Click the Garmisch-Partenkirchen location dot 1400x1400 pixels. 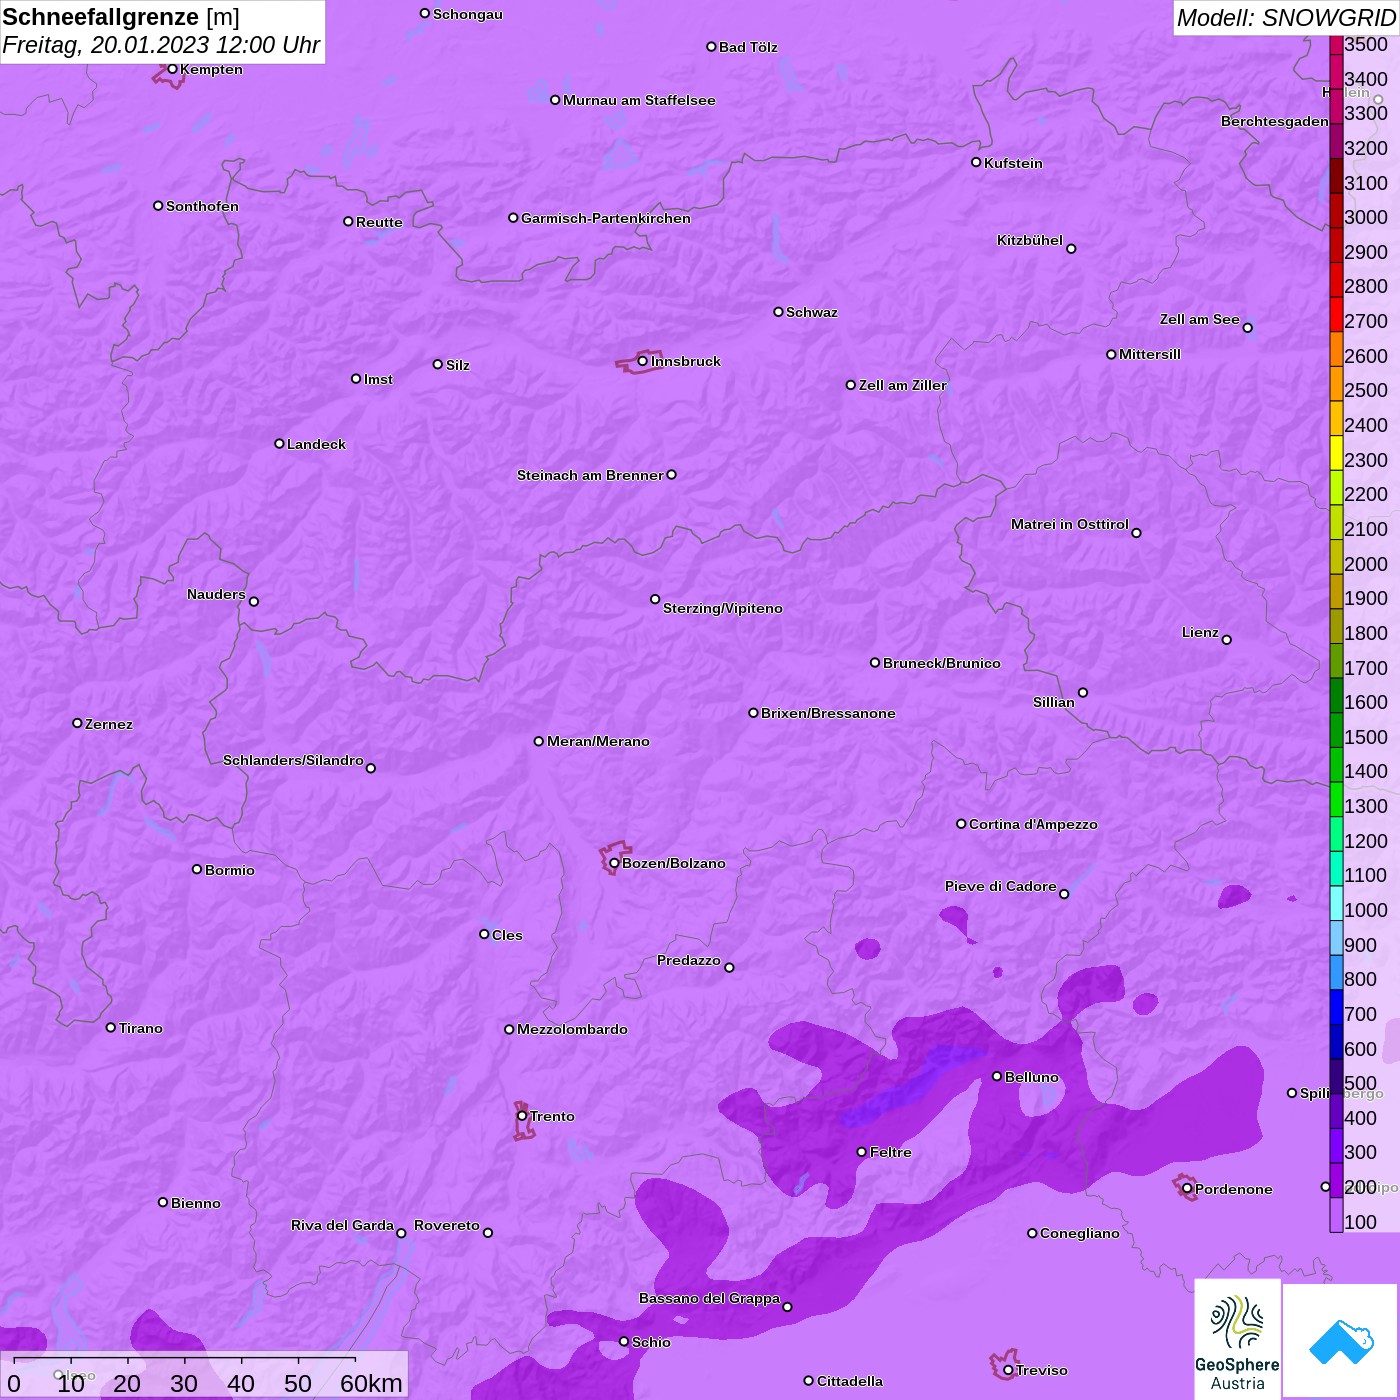point(513,217)
